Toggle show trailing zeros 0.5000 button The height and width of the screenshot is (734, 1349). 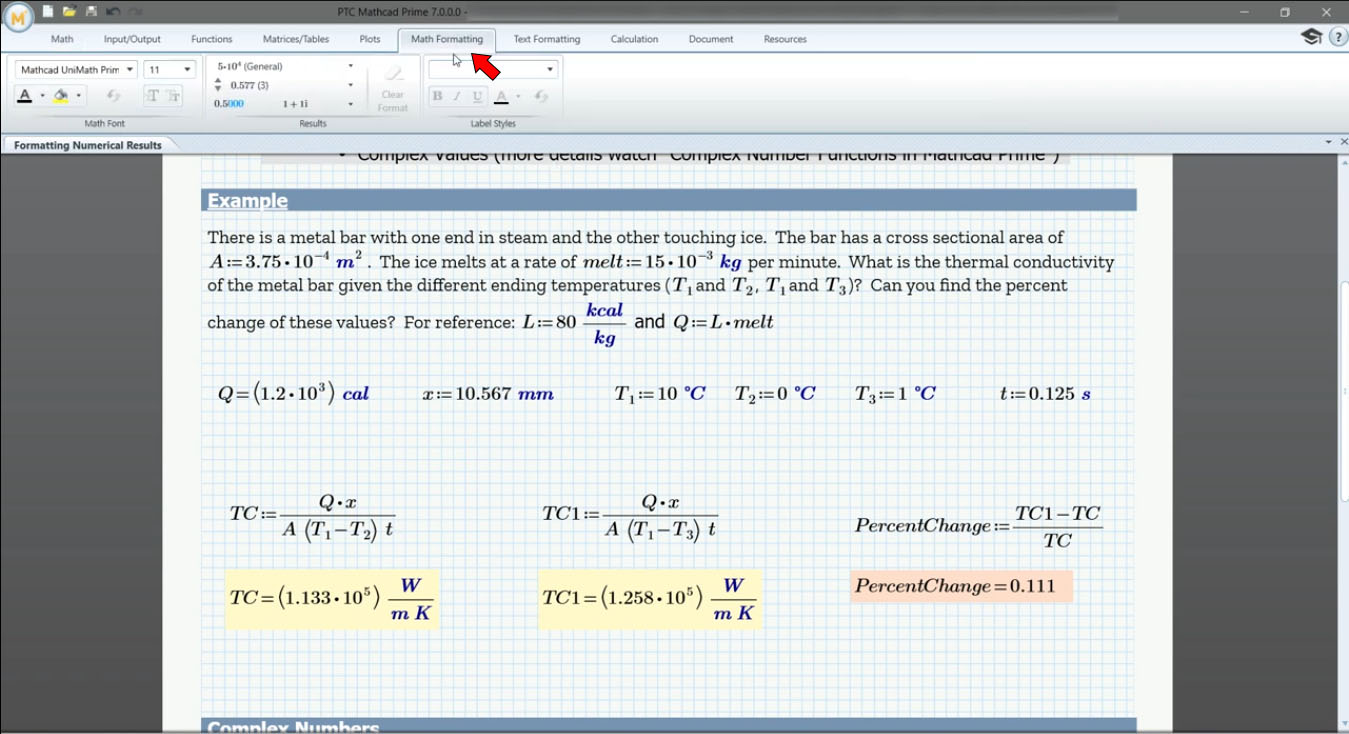pos(229,104)
